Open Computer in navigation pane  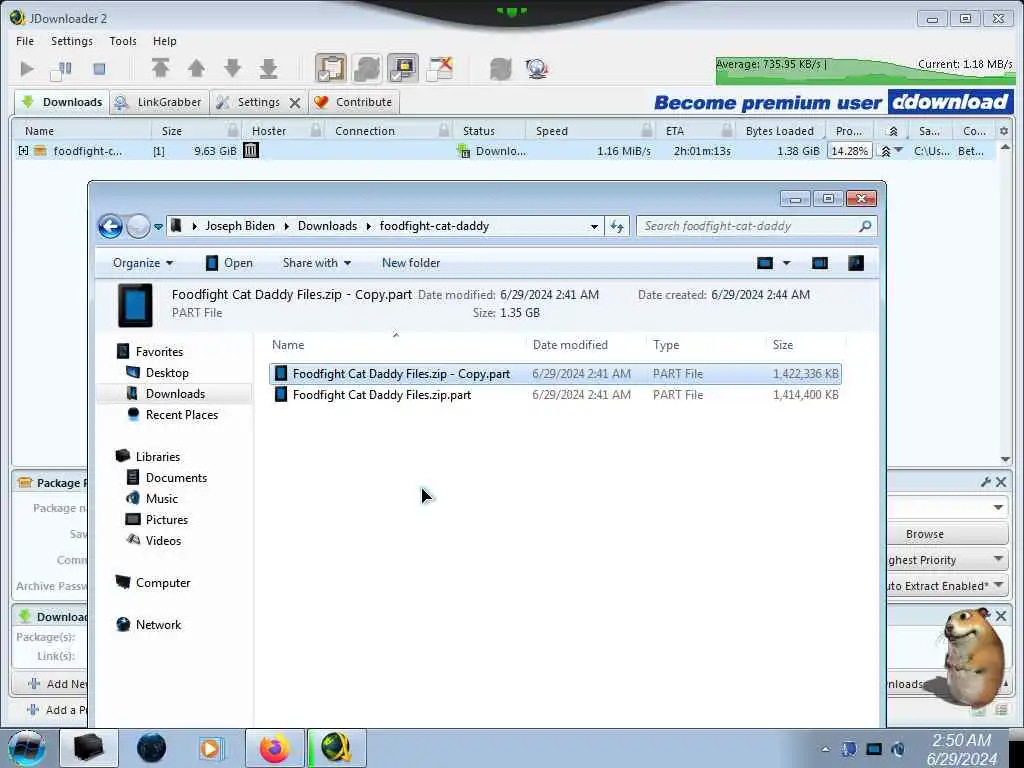(x=163, y=583)
